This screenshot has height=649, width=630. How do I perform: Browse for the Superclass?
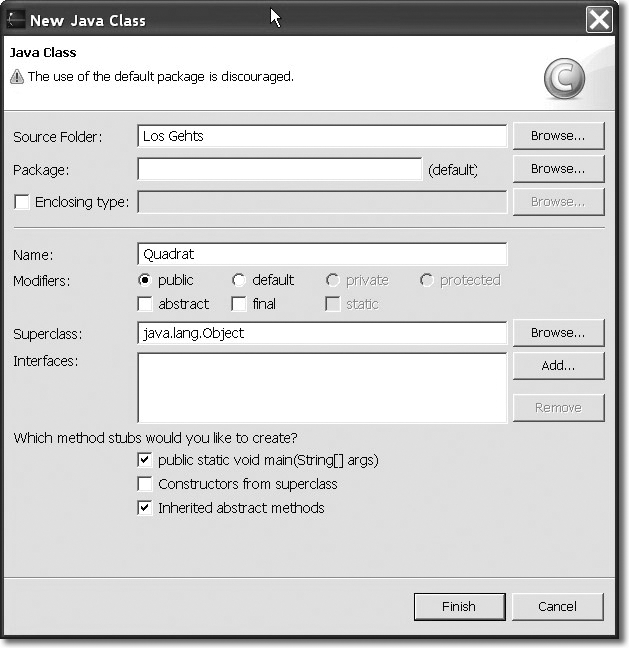coord(558,333)
